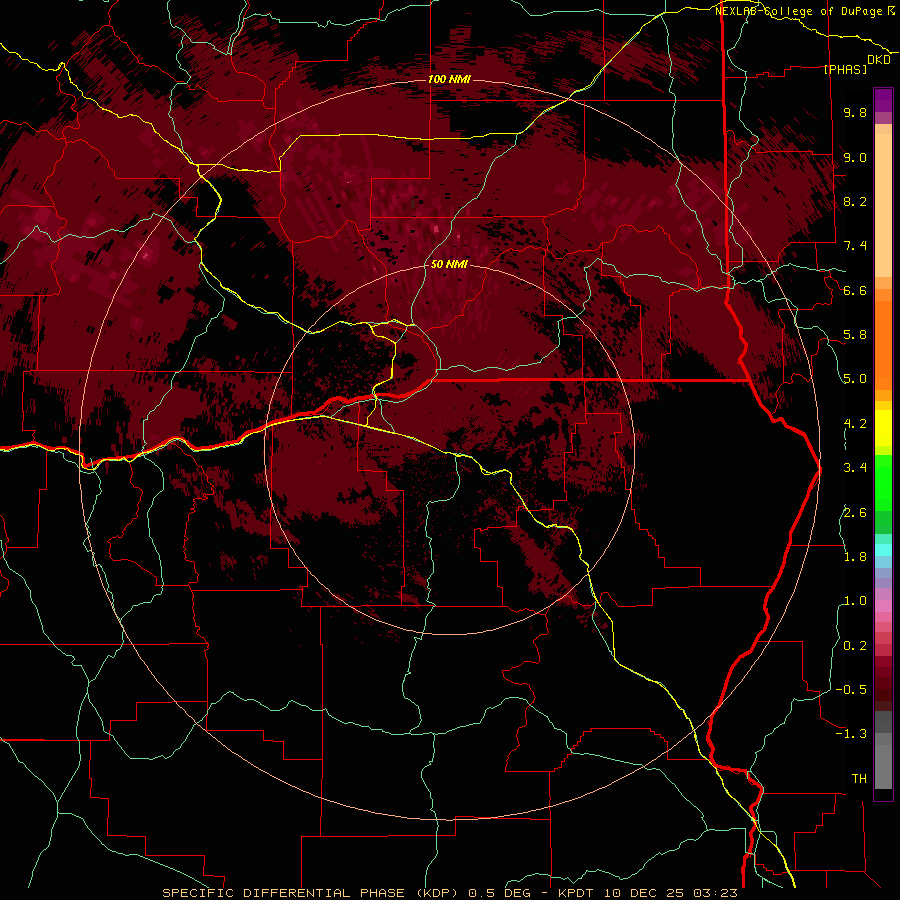Screen dimensions: 900x900
Task: Select the 9.0 value on the scale
Action: tap(855, 157)
